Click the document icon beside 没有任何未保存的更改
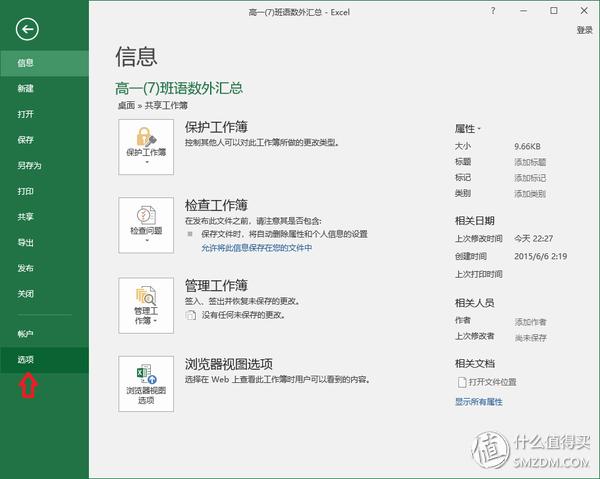This screenshot has height=479, width=600. [190, 315]
